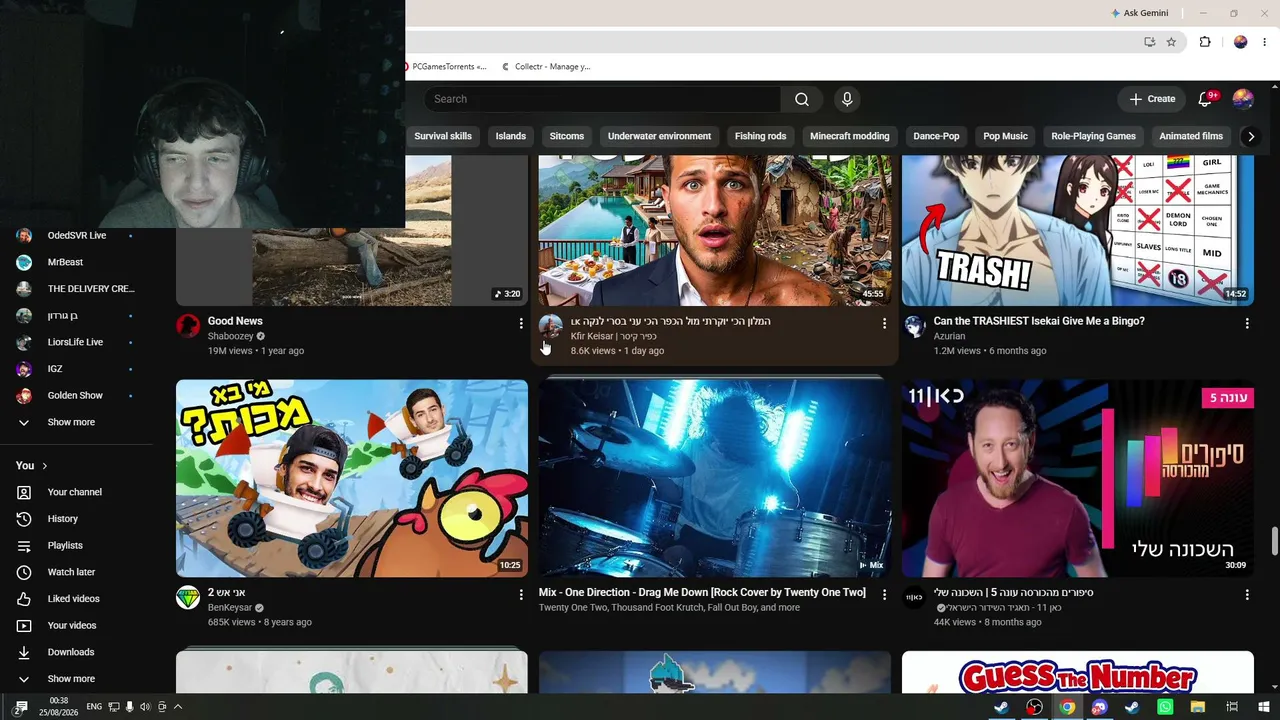This screenshot has height=720, width=1280.
Task: Open the Chrome extensions puzzle icon
Action: click(1205, 42)
